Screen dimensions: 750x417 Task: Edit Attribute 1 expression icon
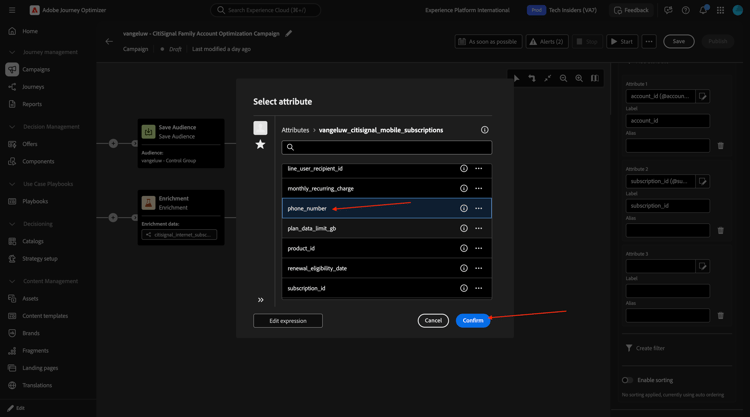pyautogui.click(x=702, y=96)
